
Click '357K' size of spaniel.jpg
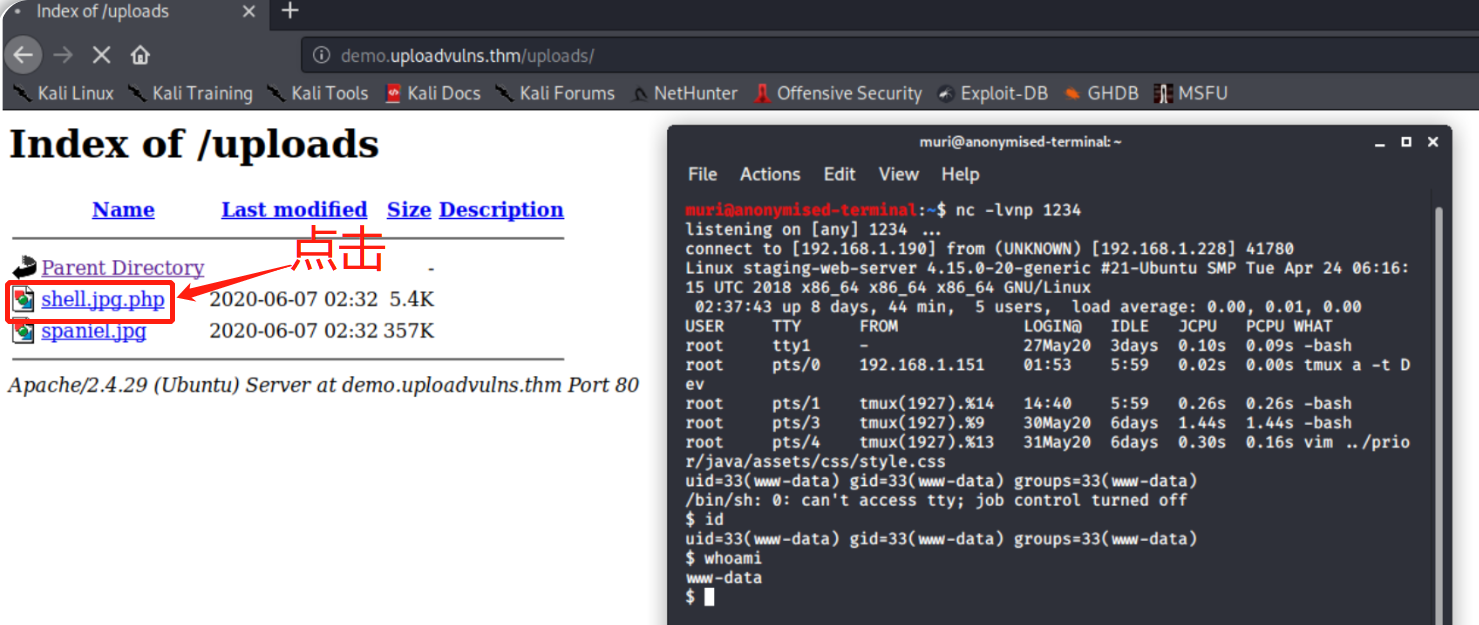tap(409, 331)
